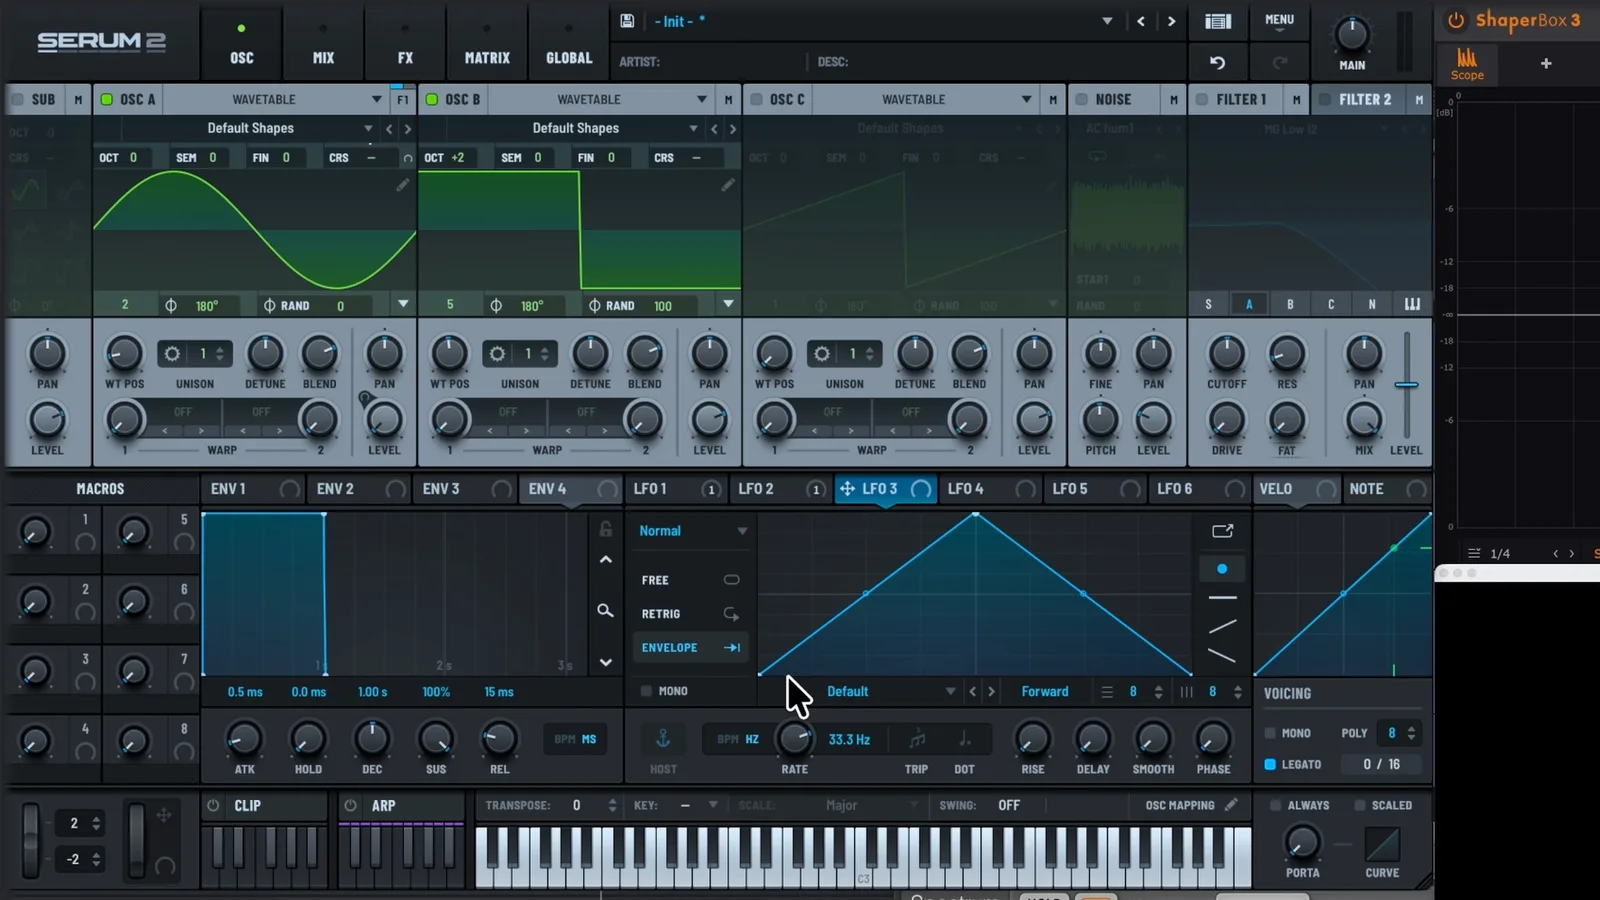Open the ShaperBox Scope shaper
The image size is (1600, 900).
click(1467, 64)
